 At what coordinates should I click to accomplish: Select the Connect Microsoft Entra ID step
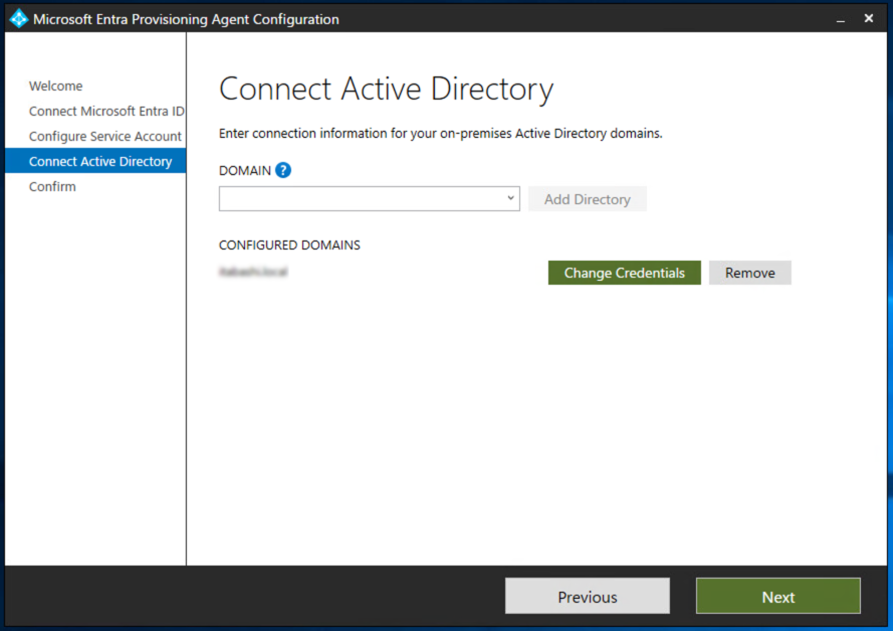[x=106, y=111]
